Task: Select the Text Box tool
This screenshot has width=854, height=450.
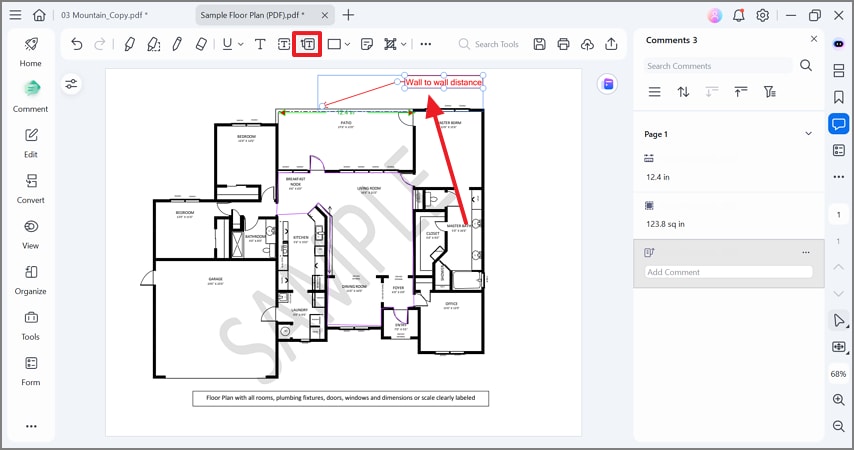Action: point(284,44)
